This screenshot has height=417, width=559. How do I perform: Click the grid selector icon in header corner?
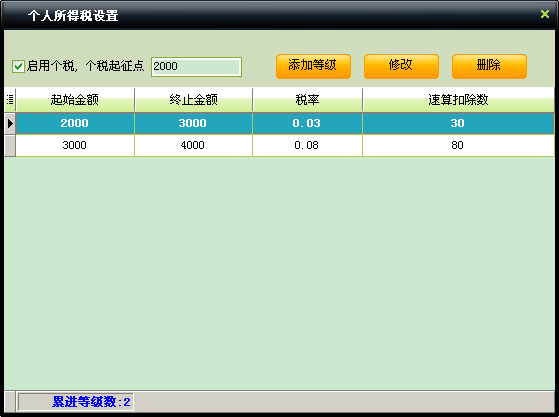[10, 100]
